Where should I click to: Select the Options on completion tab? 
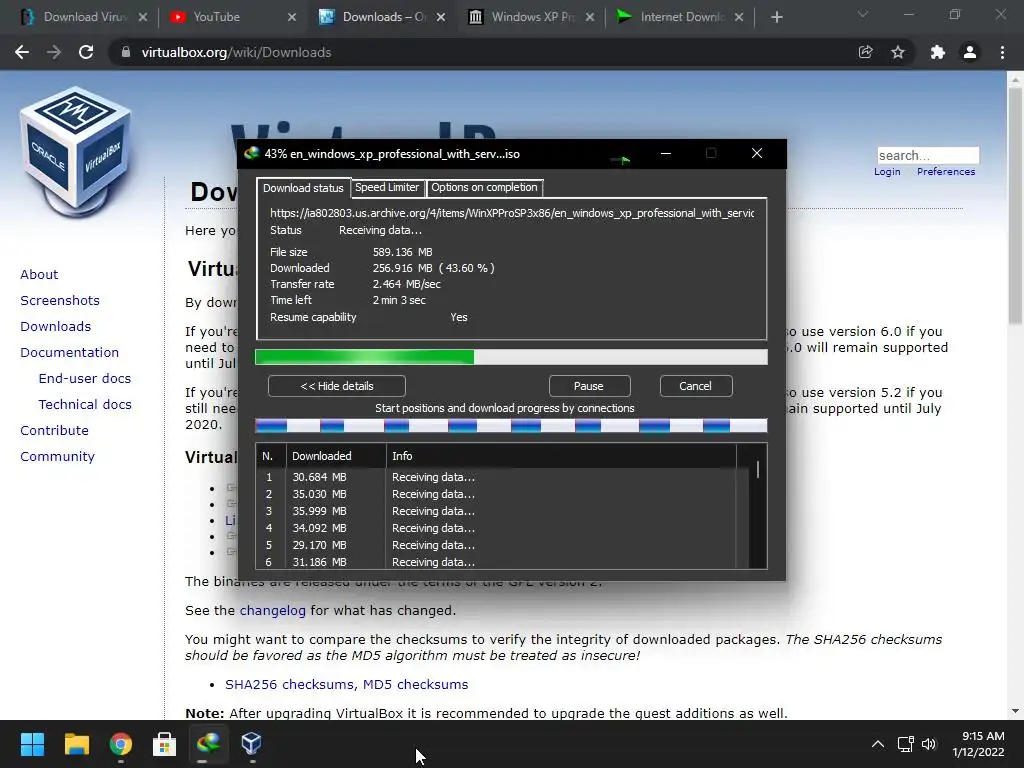484,187
